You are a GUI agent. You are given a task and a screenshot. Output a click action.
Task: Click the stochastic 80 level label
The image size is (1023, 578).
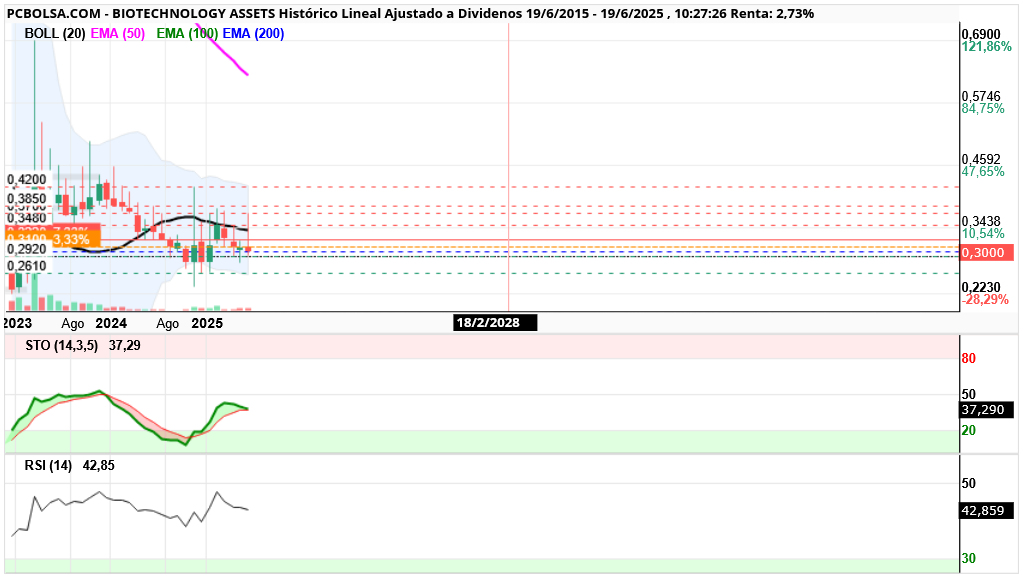point(969,358)
